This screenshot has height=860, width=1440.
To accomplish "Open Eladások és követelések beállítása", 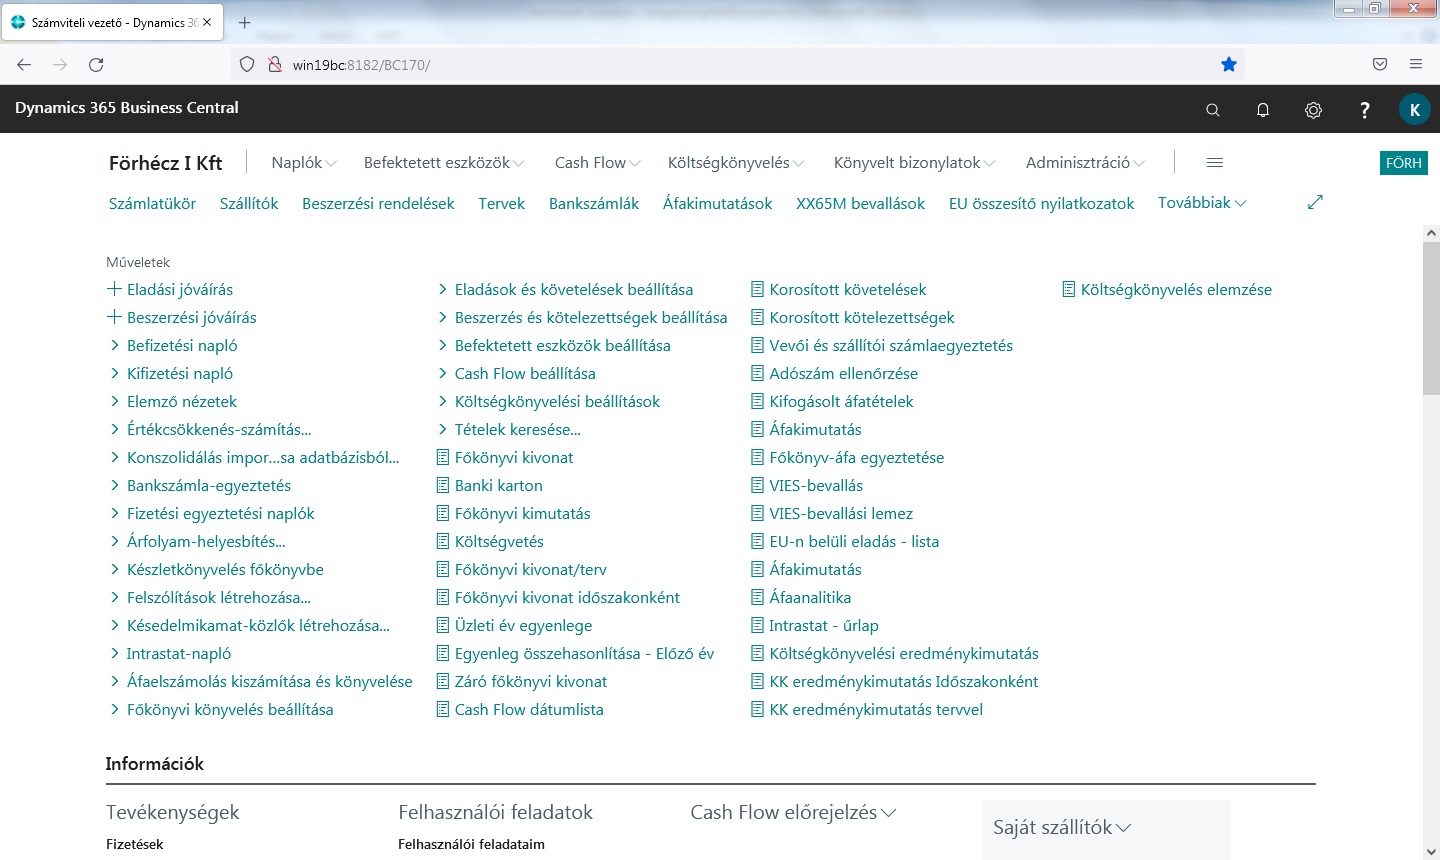I will [566, 289].
